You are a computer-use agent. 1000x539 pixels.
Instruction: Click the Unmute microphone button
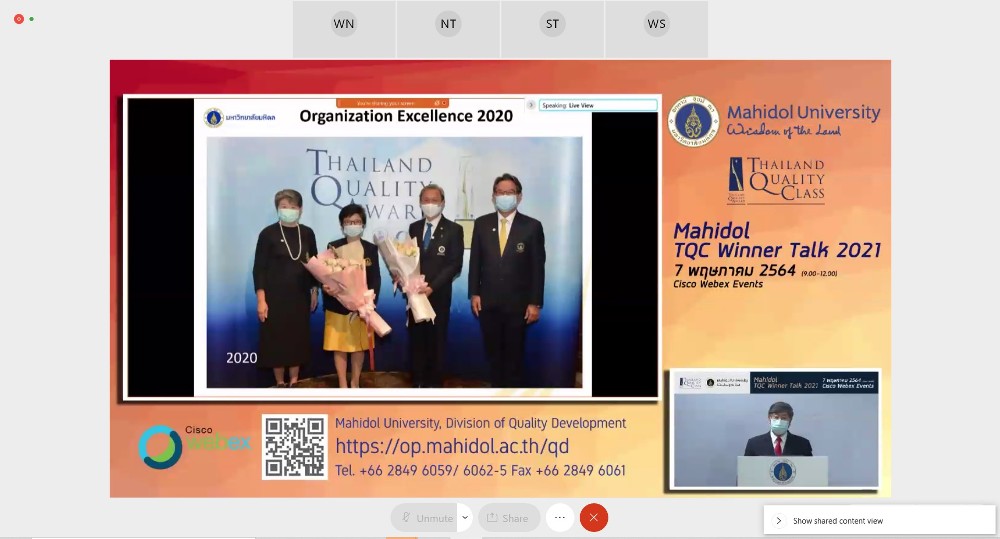424,518
